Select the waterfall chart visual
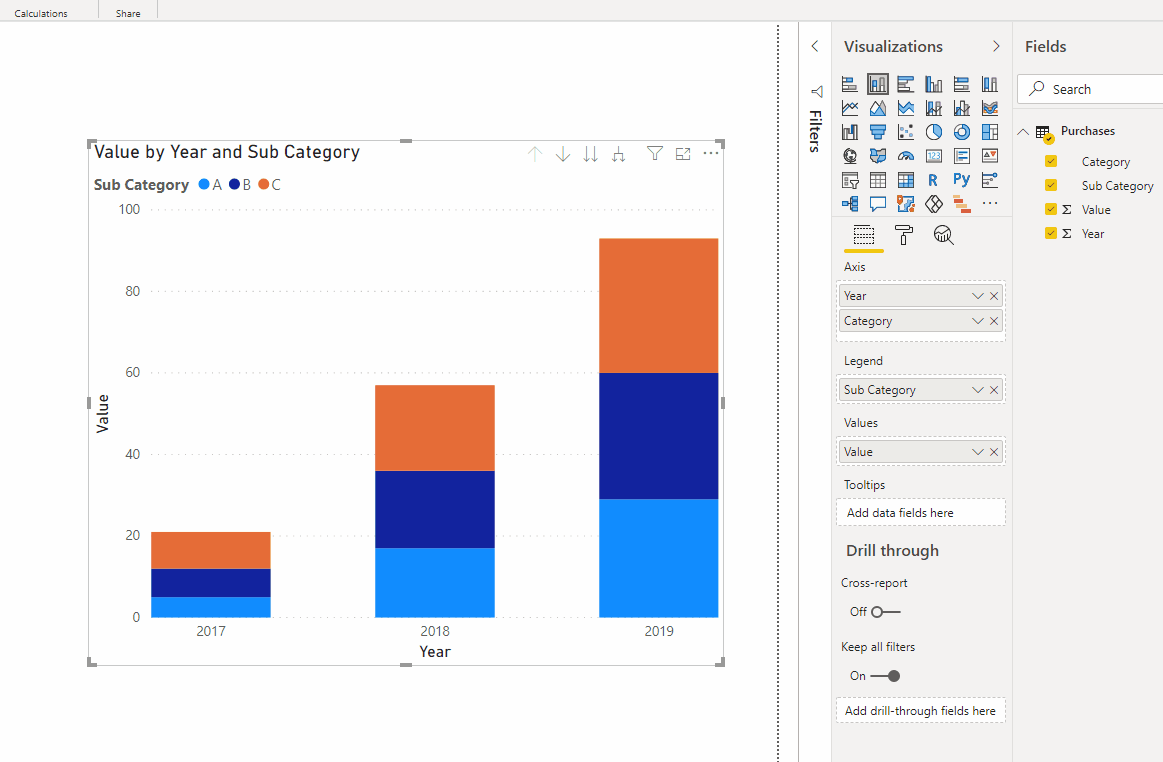The width and height of the screenshot is (1163, 762). (850, 132)
